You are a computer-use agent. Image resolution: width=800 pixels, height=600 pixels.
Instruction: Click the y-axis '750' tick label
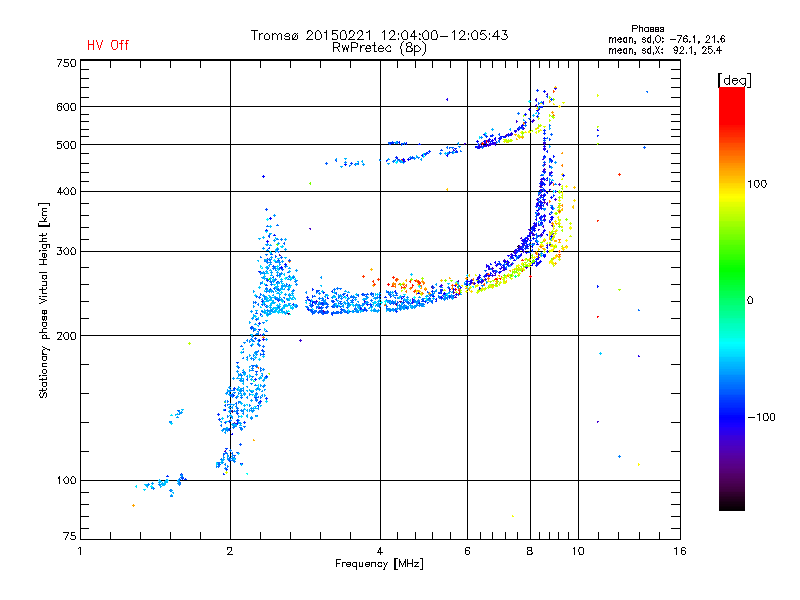click(66, 63)
